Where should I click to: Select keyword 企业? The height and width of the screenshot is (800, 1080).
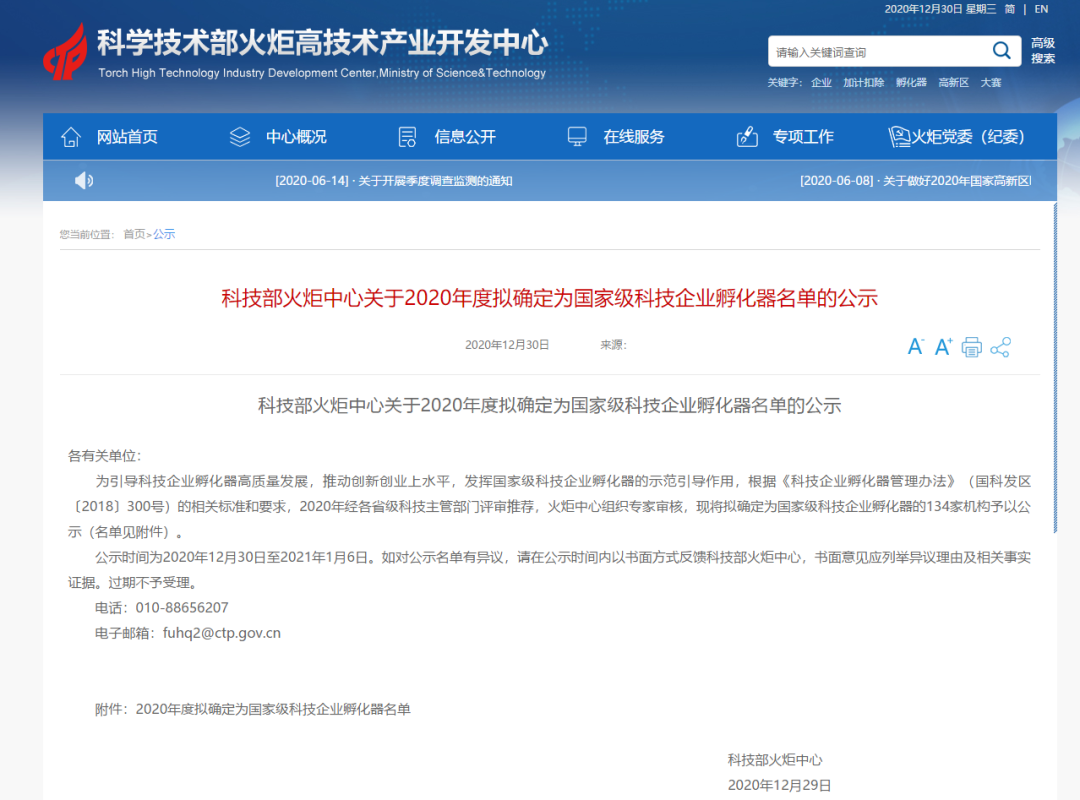coord(821,83)
